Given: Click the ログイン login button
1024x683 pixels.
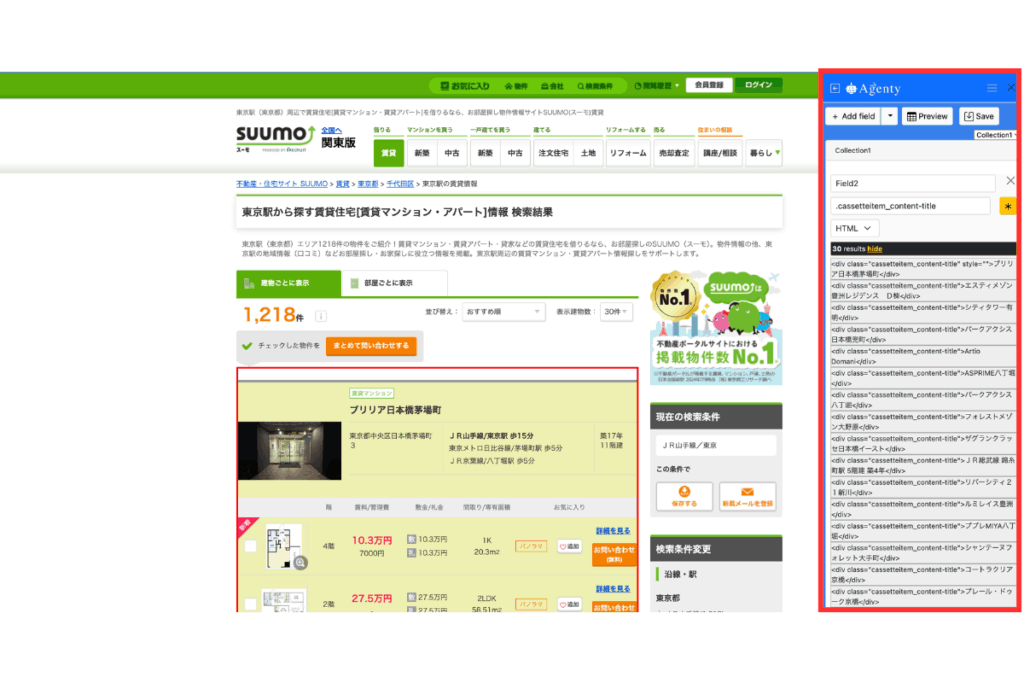Looking at the screenshot, I should pos(758,85).
